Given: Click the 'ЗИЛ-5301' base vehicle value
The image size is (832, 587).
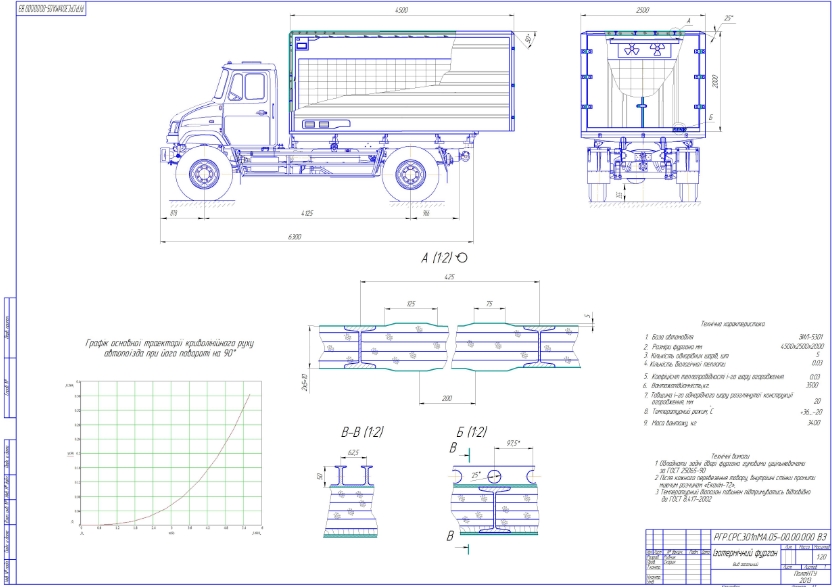Looking at the screenshot, I should click(x=810, y=337).
